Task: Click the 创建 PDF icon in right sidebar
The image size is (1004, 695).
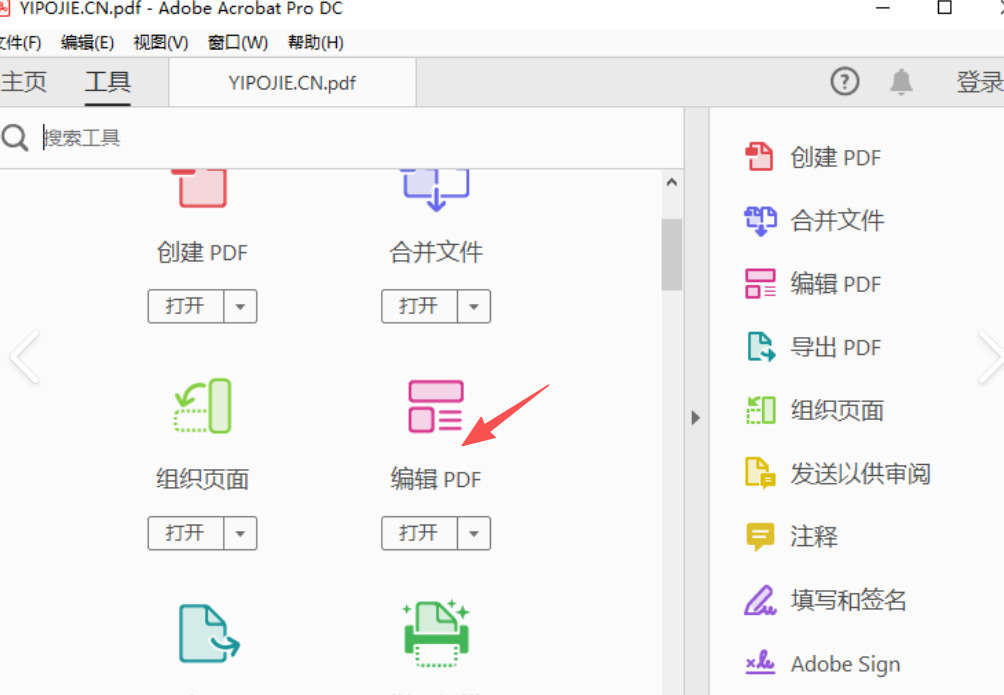Action: (759, 157)
